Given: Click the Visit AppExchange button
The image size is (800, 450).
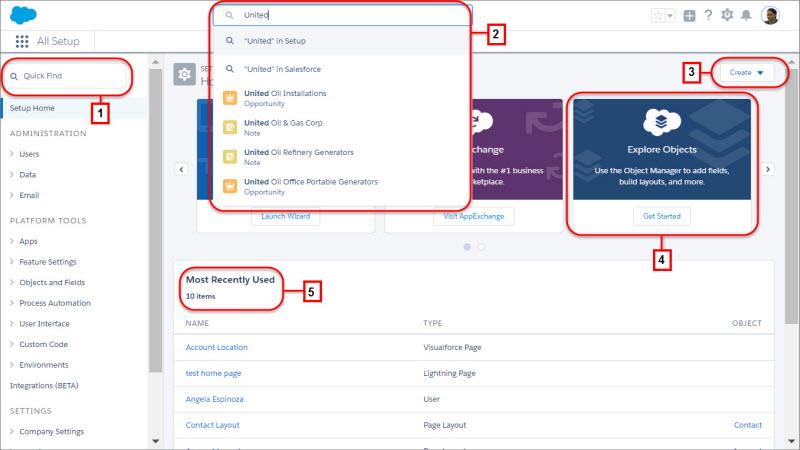Looking at the screenshot, I should (x=473, y=216).
